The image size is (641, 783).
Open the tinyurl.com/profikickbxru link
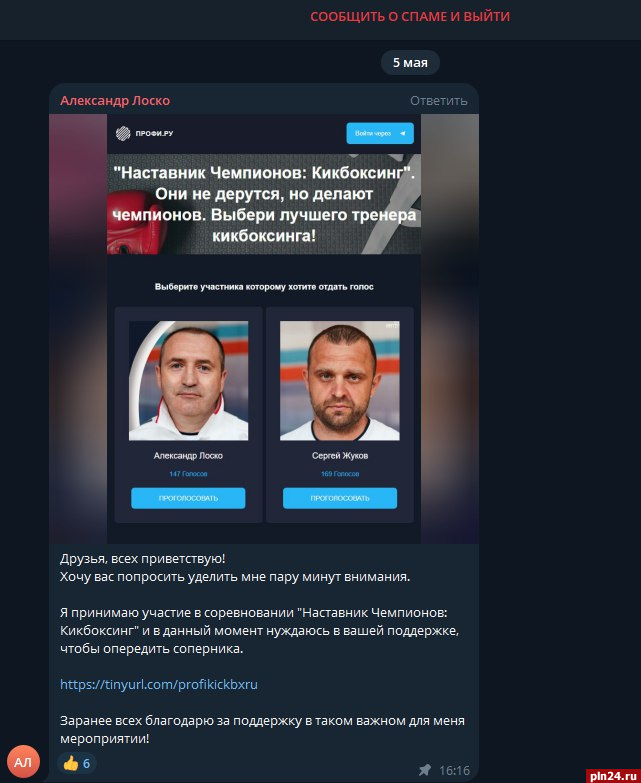(159, 684)
